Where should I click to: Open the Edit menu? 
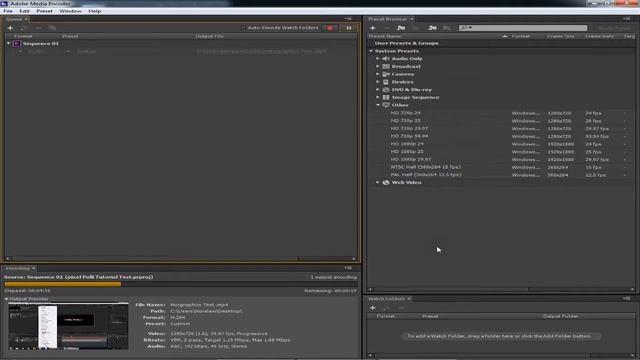24,11
